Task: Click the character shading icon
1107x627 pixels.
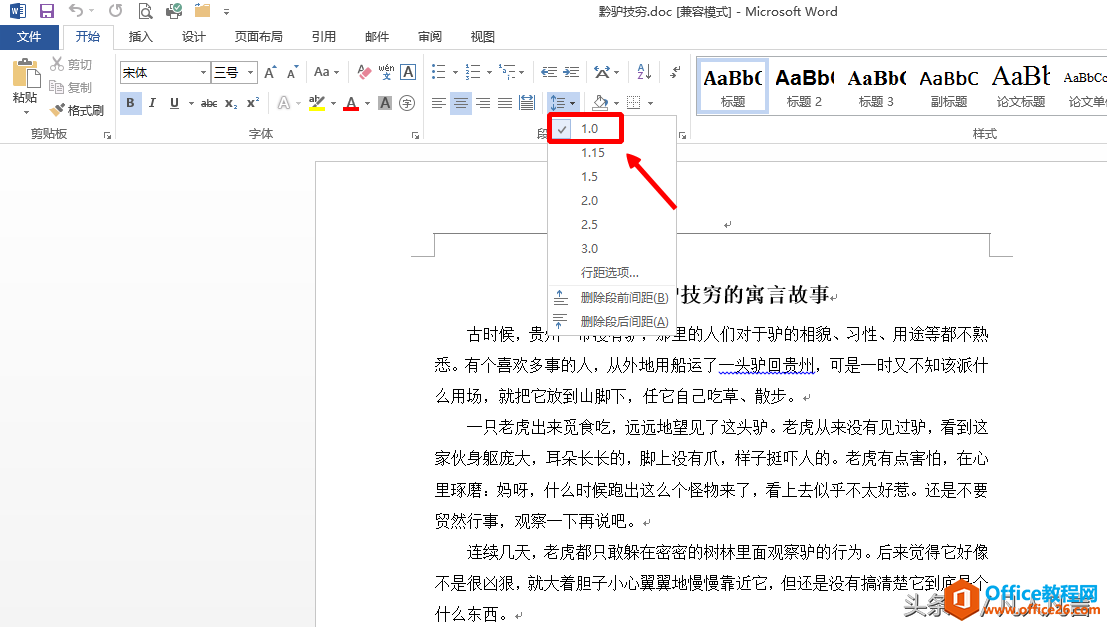Action: pyautogui.click(x=385, y=104)
